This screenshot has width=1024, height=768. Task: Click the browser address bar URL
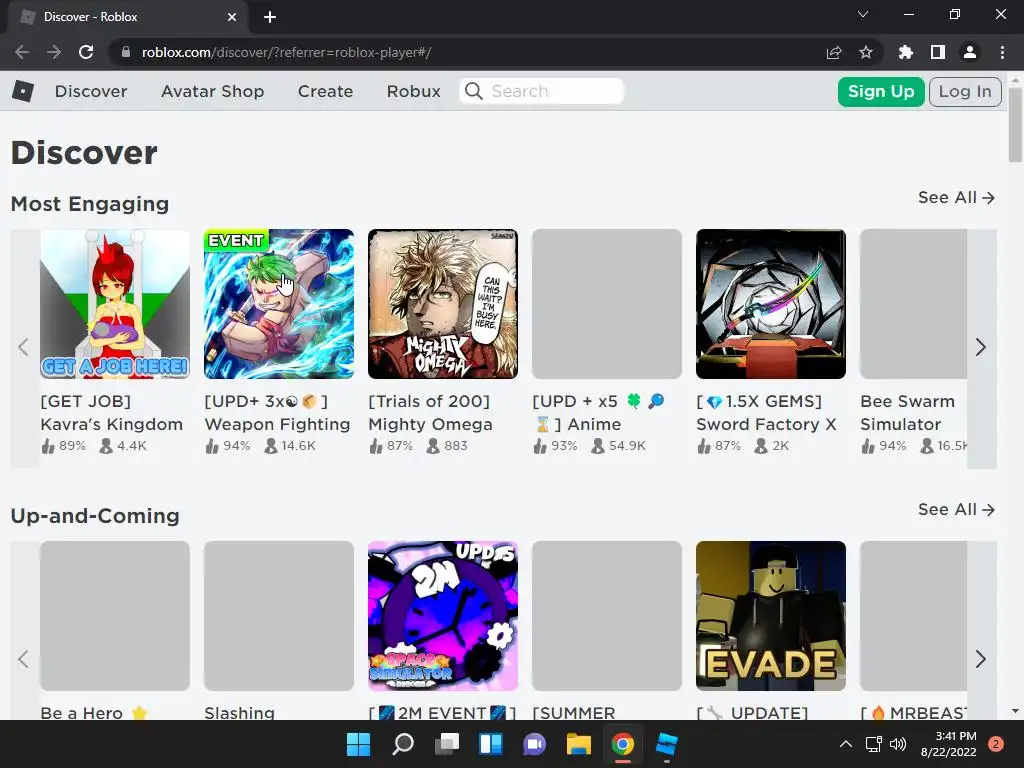[x=286, y=52]
